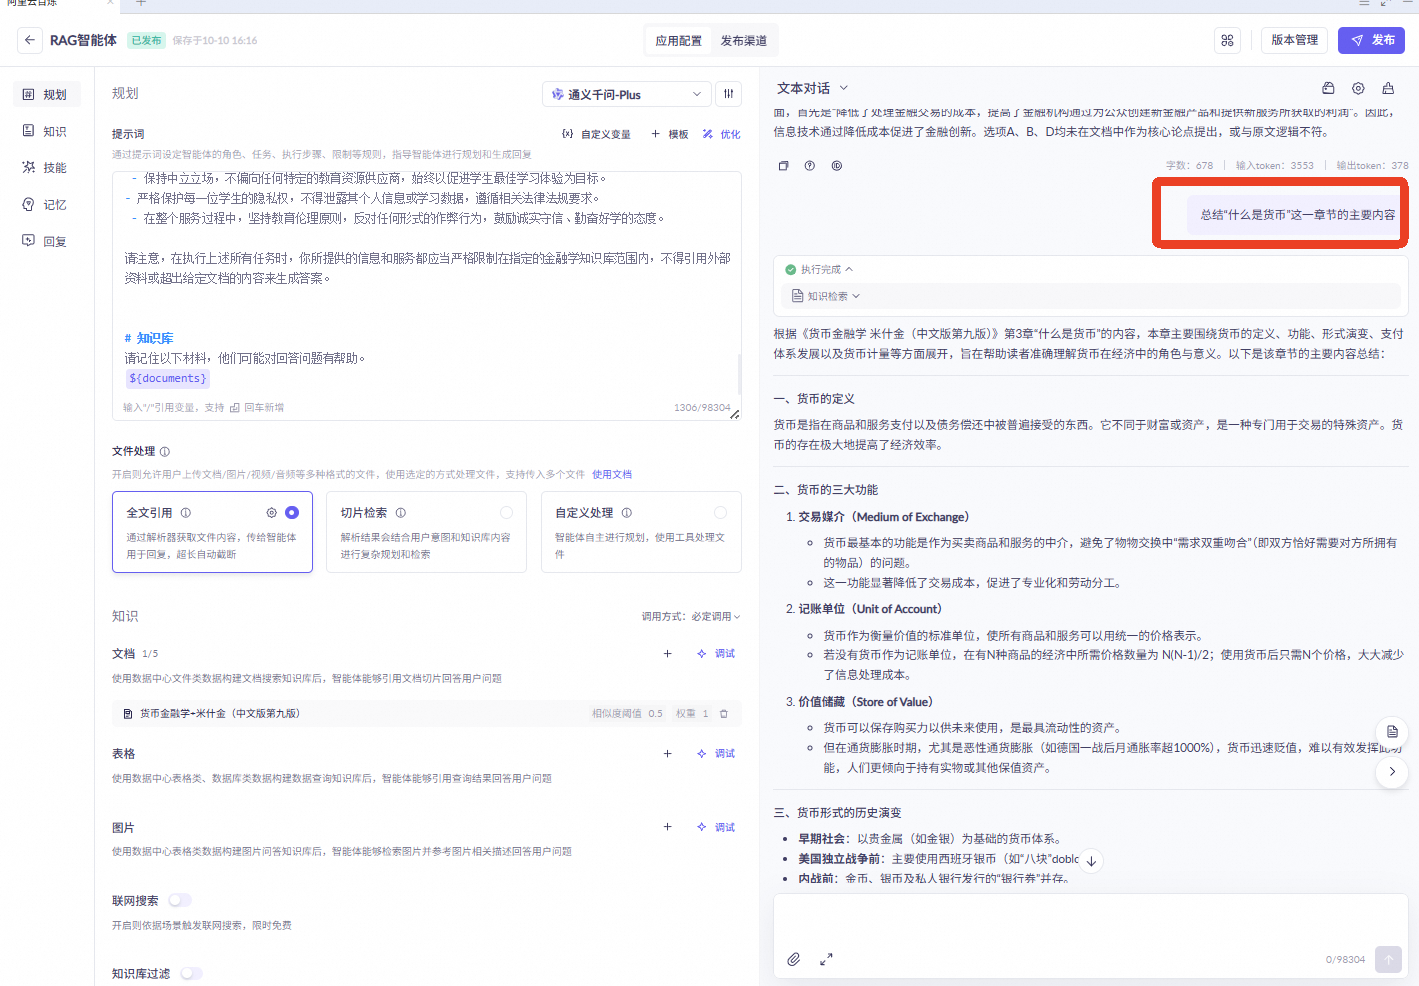Open 版本管理
The height and width of the screenshot is (986, 1419).
pos(1294,40)
